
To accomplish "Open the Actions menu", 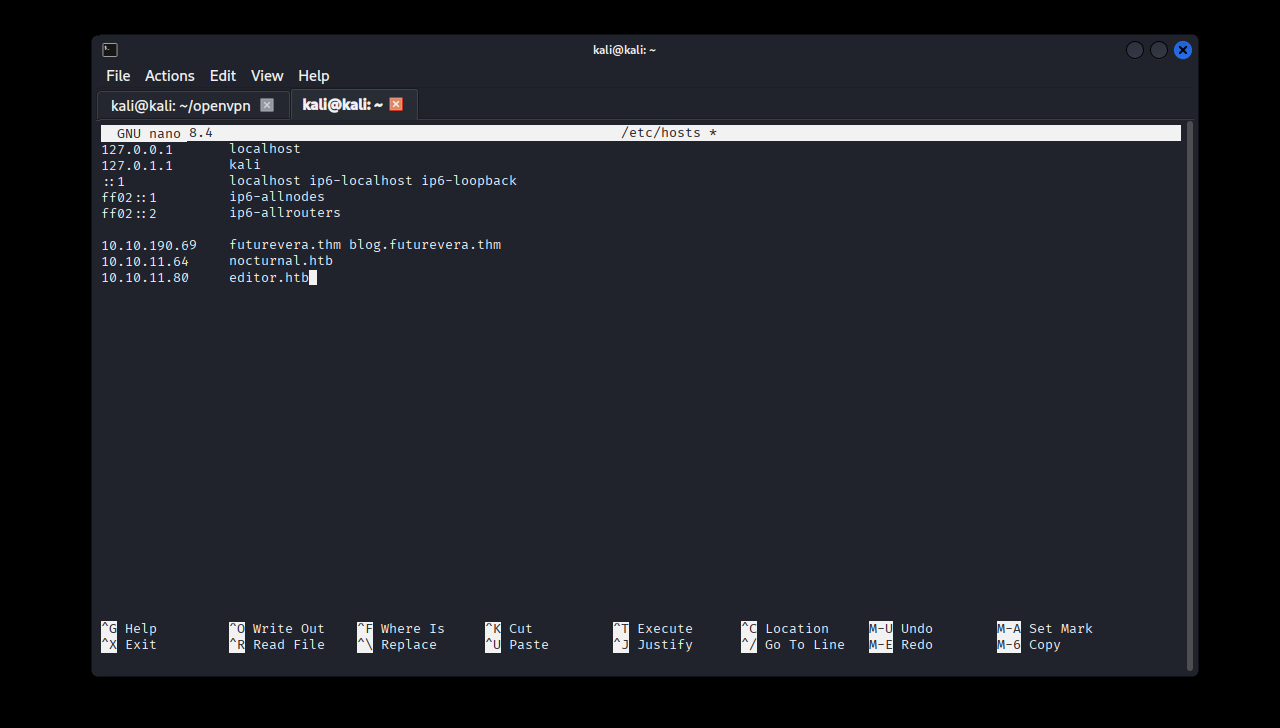I will point(169,76).
